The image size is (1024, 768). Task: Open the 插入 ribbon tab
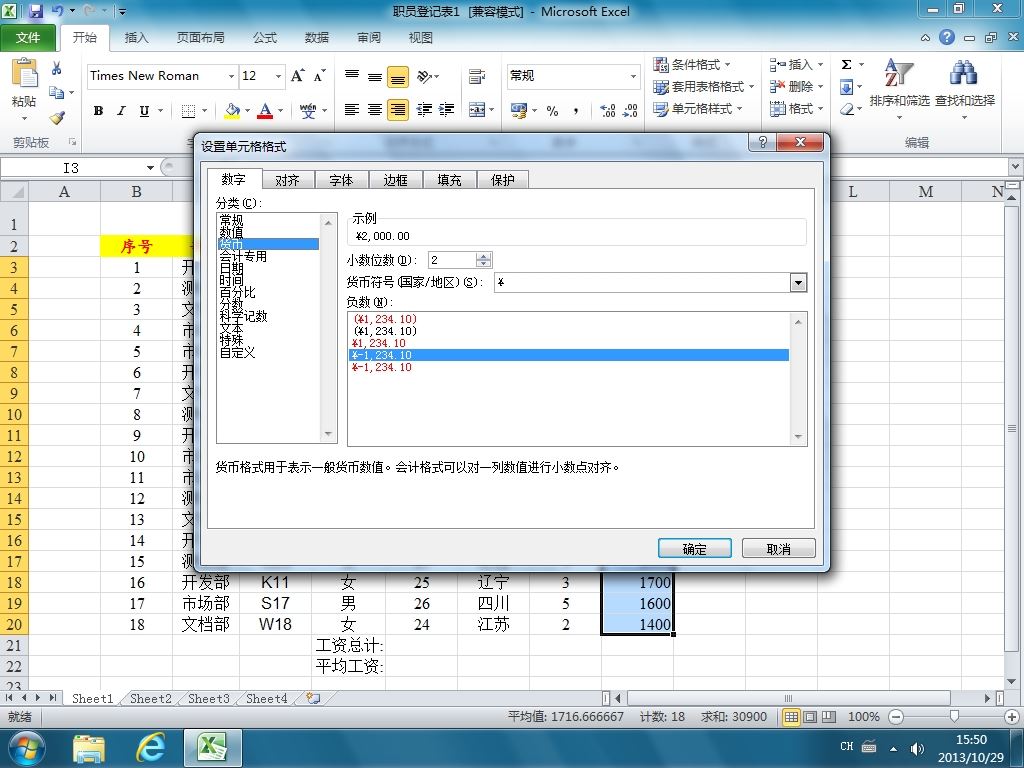(136, 38)
